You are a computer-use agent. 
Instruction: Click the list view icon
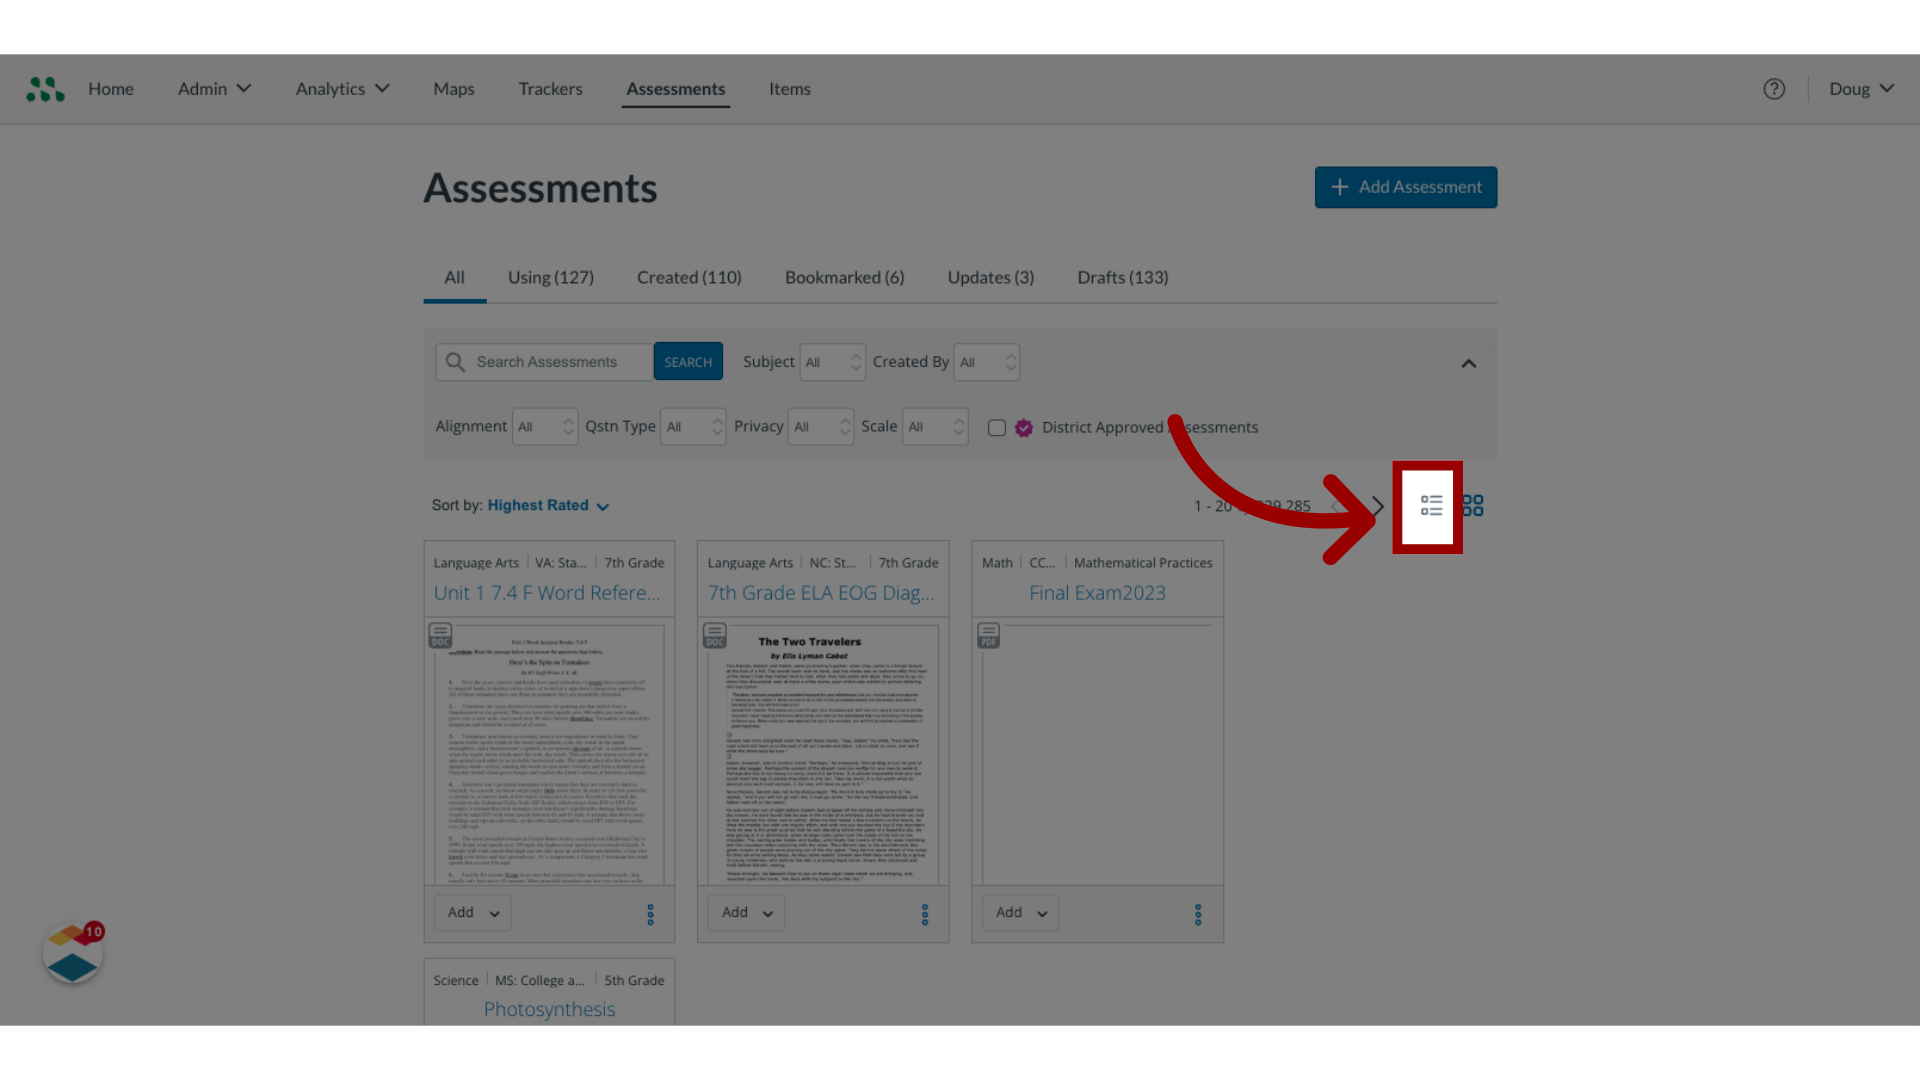tap(1431, 505)
